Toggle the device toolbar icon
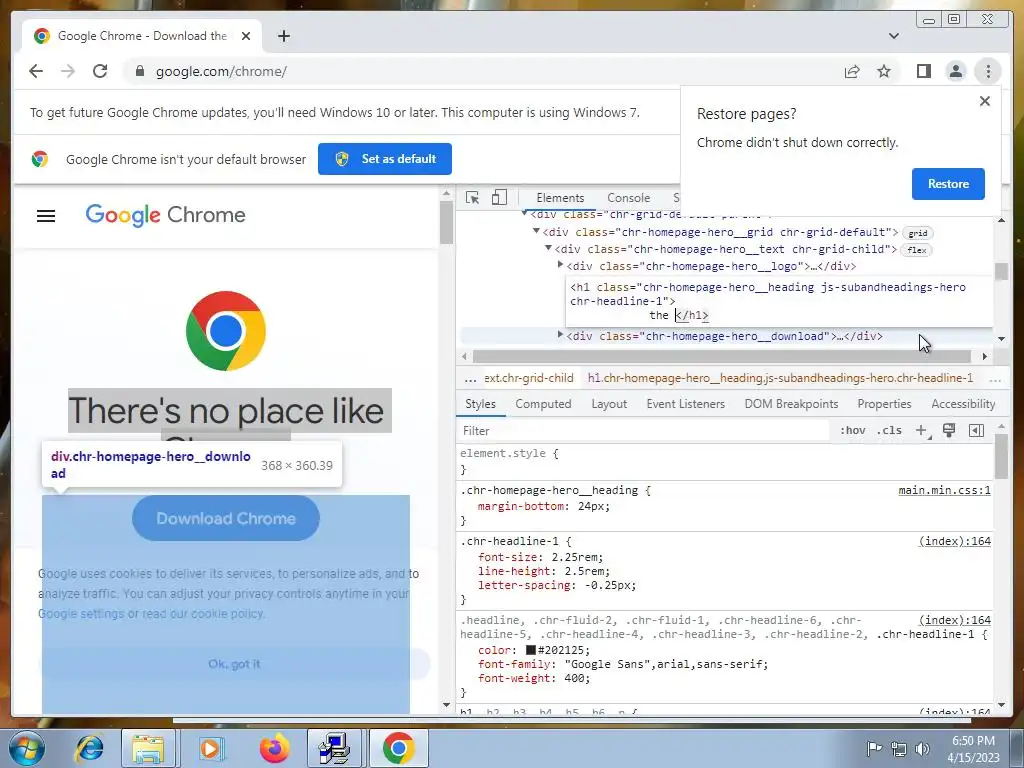Screen dimensions: 1024x768 [500, 197]
